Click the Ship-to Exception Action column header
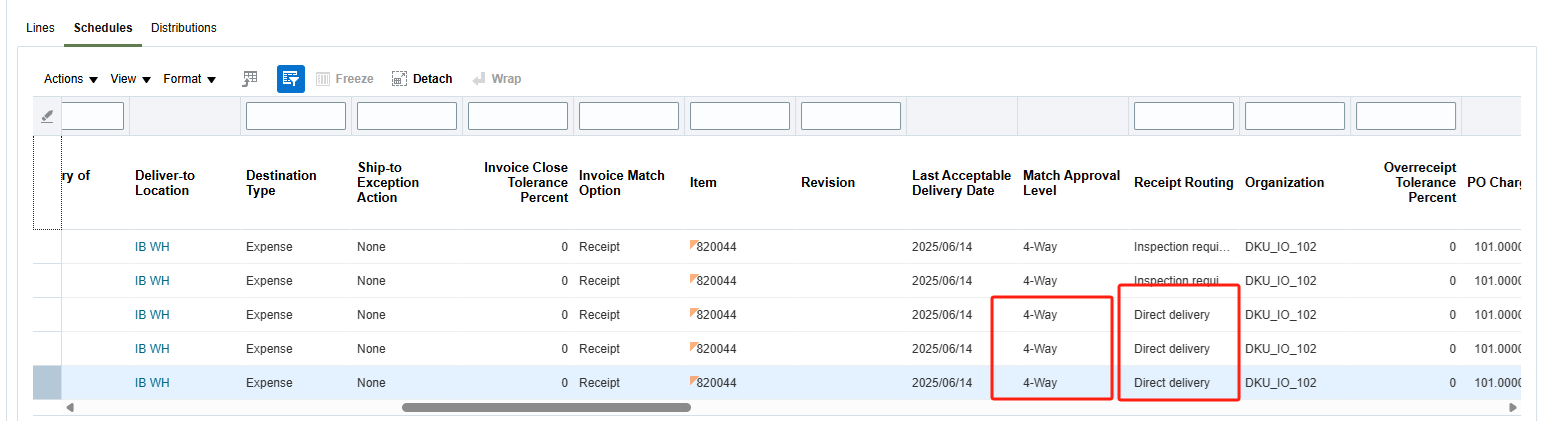 coord(388,182)
